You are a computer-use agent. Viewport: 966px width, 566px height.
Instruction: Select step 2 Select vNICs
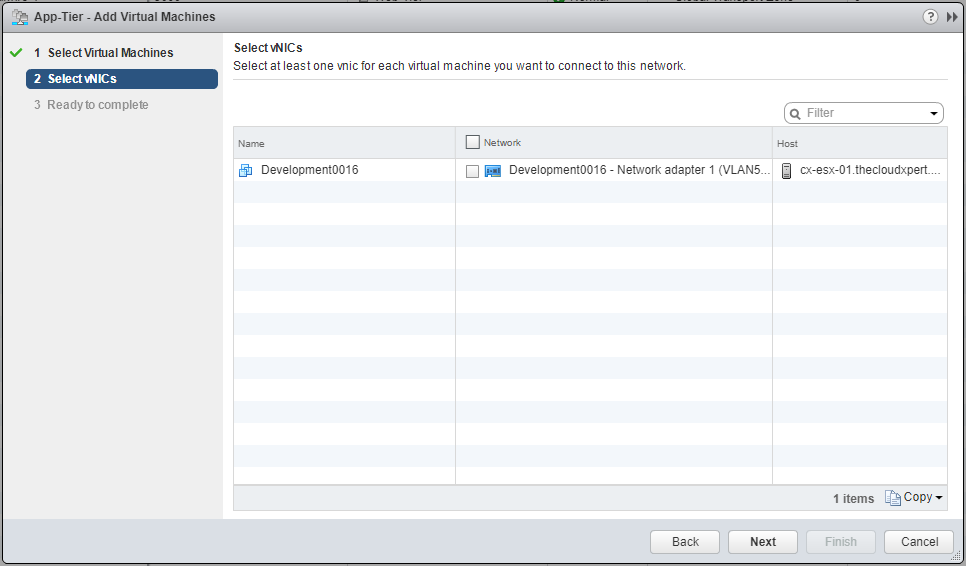coord(82,79)
